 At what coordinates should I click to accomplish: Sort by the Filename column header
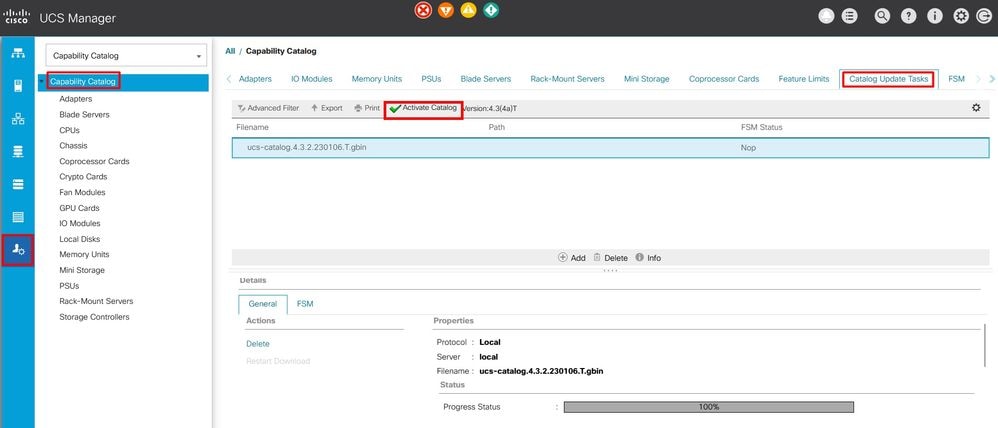click(252, 127)
